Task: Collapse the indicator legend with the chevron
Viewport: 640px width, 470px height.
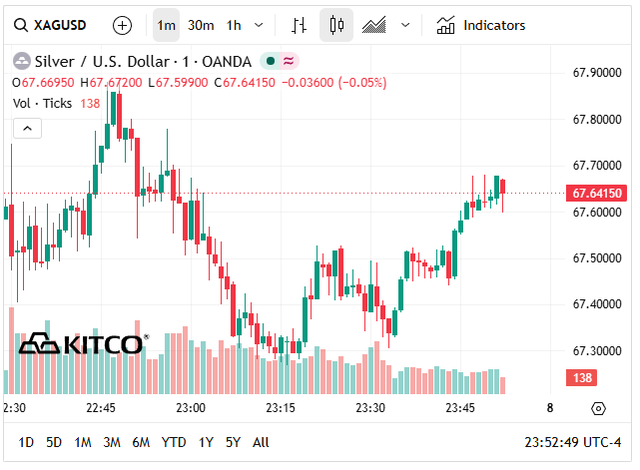Action: coord(27,129)
